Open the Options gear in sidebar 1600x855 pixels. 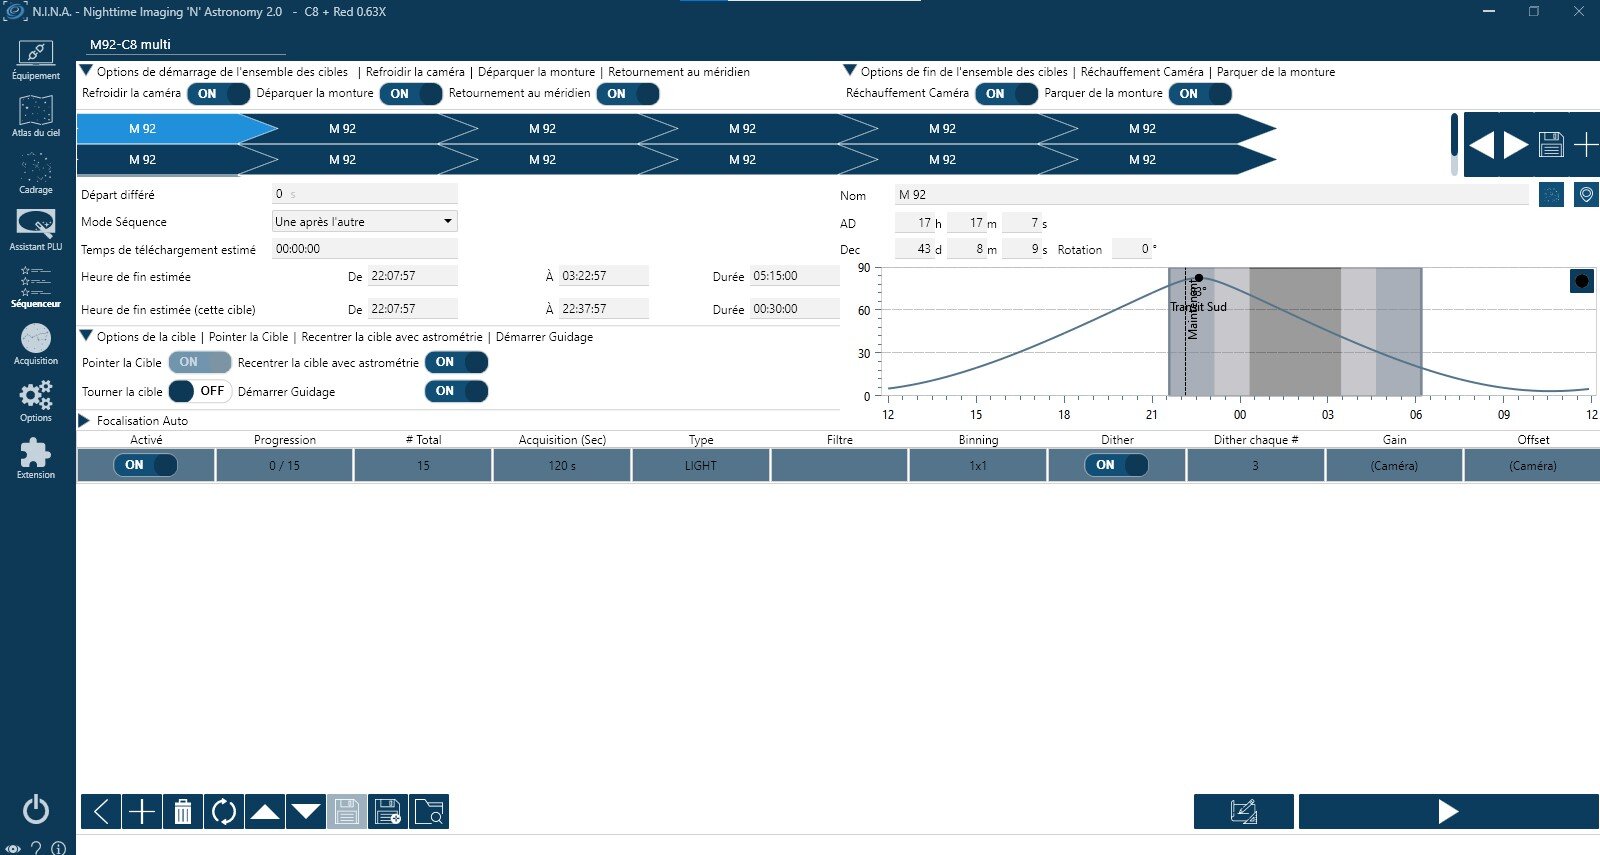coord(36,401)
